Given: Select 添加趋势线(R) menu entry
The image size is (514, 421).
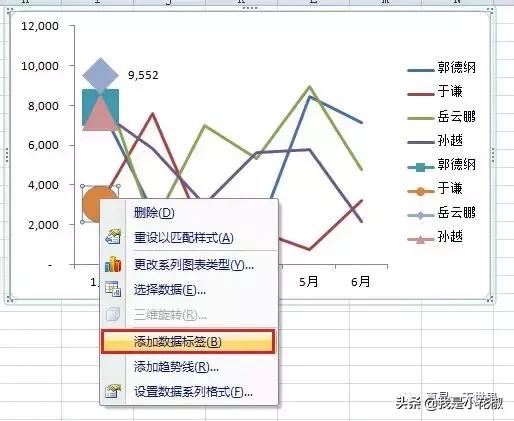Looking at the screenshot, I should point(189,367).
